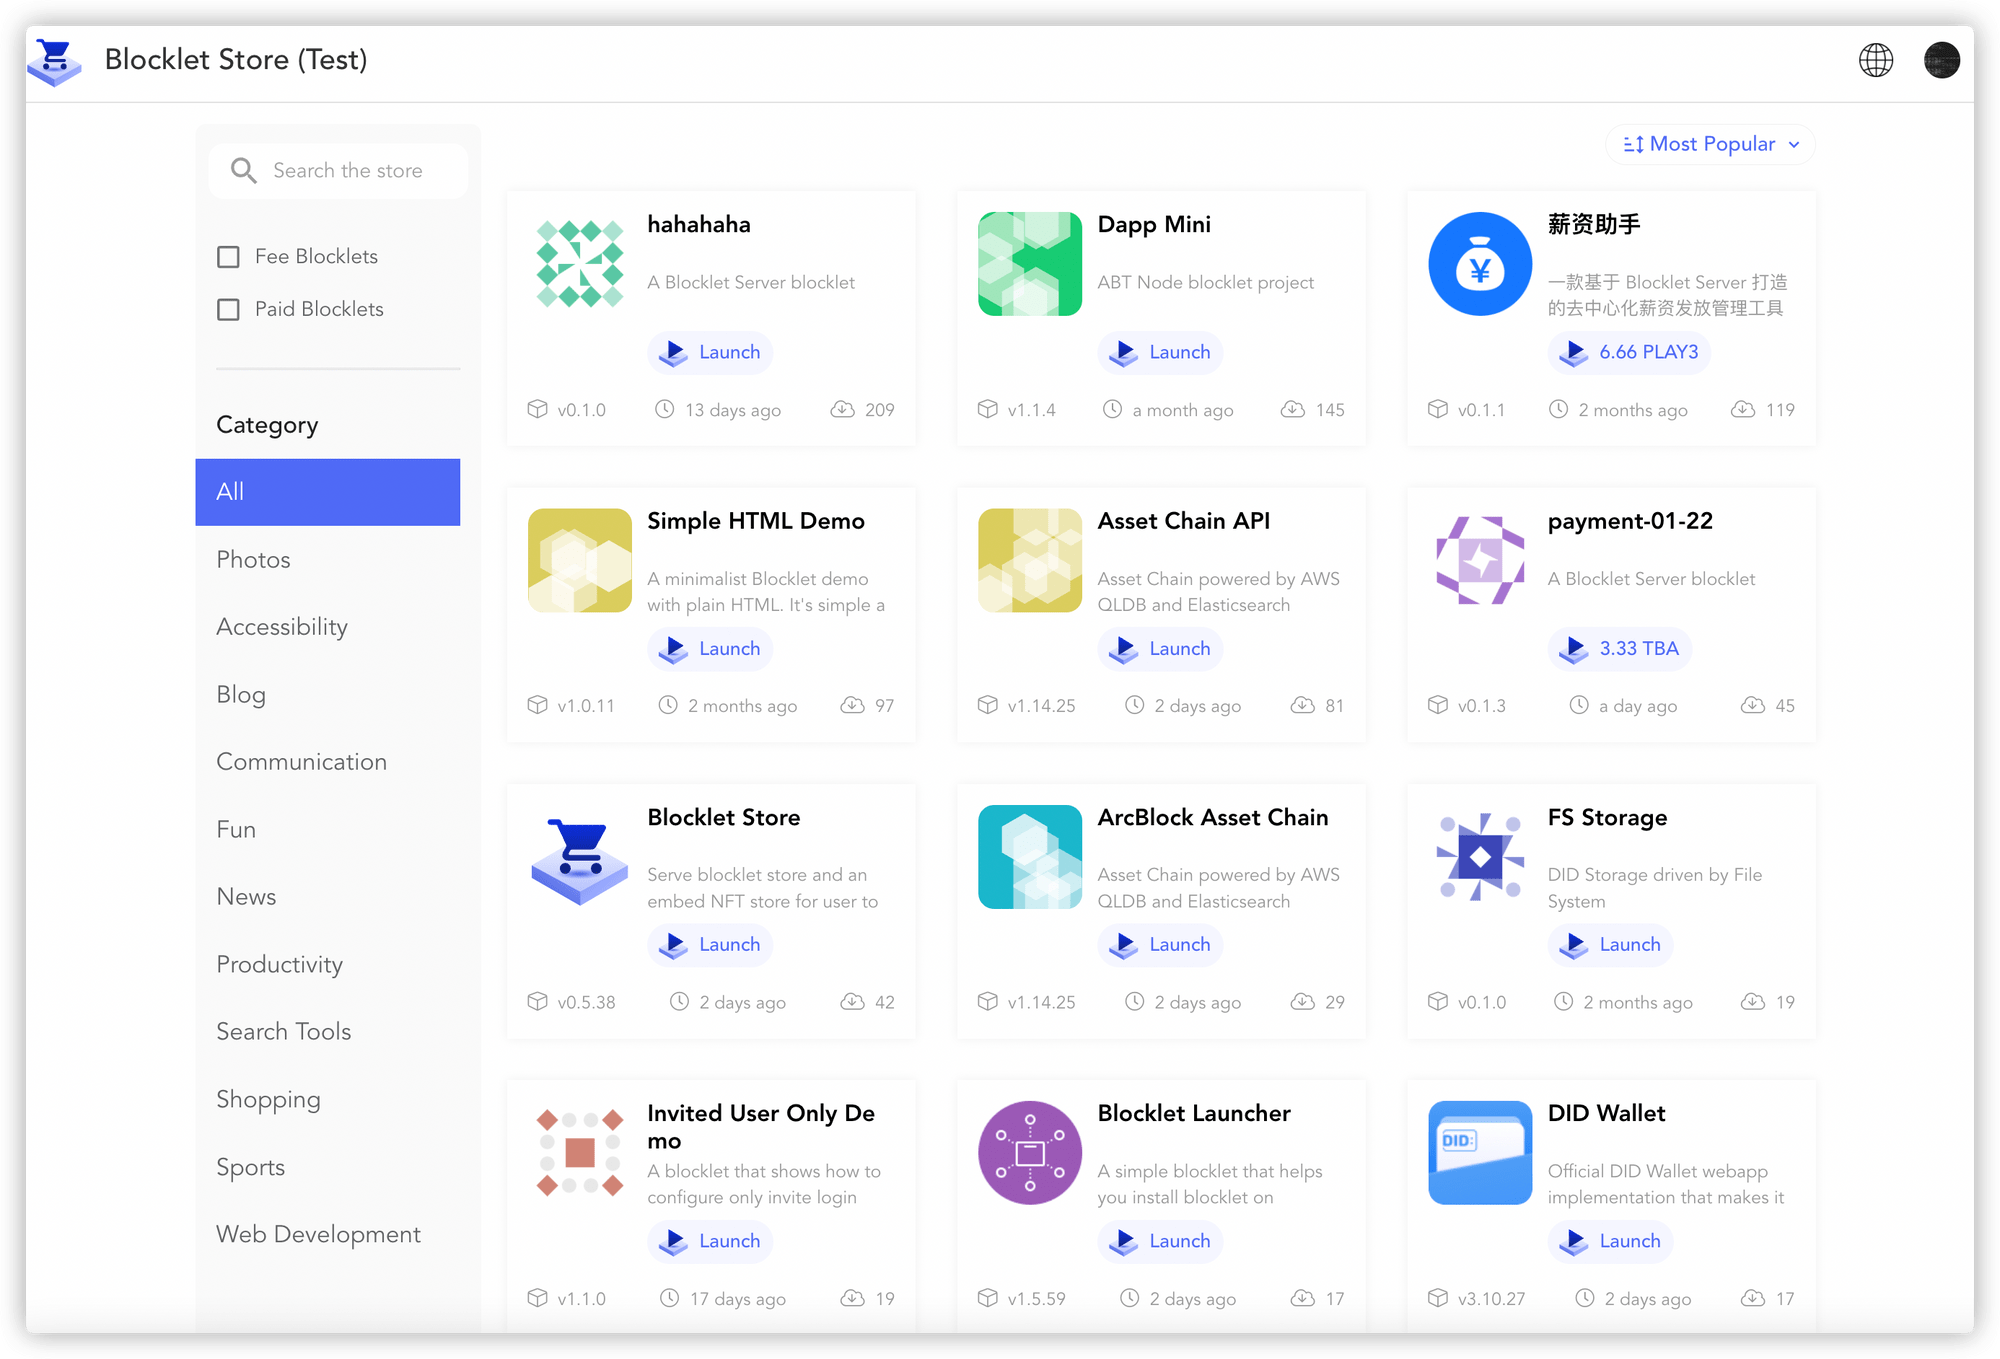Launch the Dapp Mini blocklet
Screen dimensions: 2000x1359
click(x=1160, y=352)
